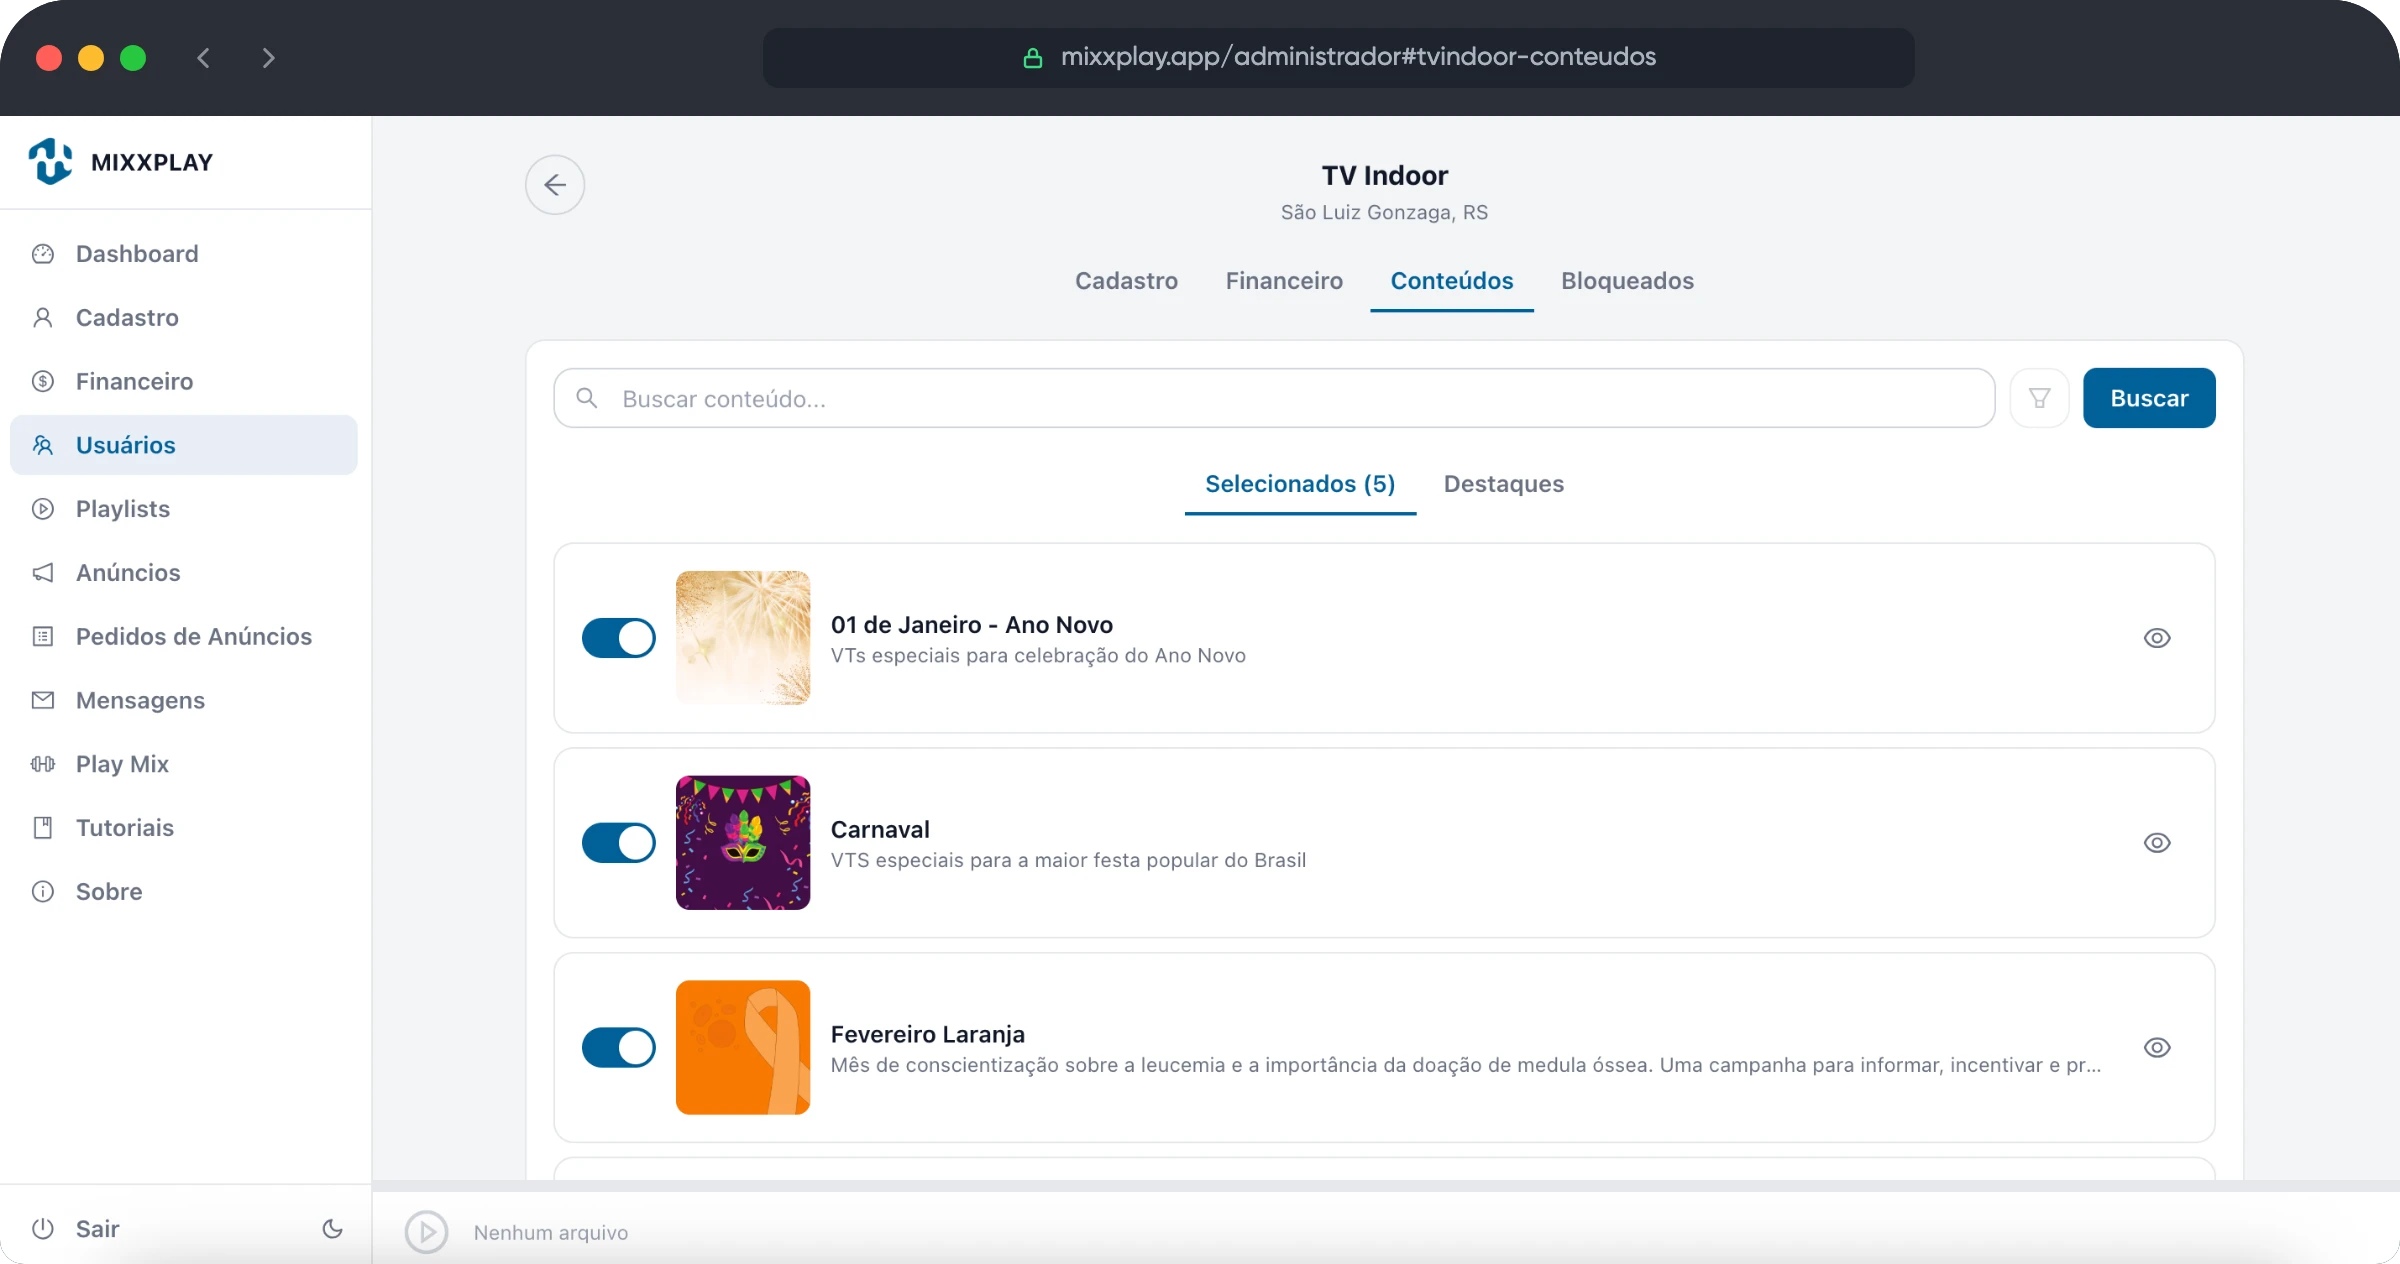Click the back arrow circle button
Image resolution: width=2400 pixels, height=1264 pixels.
tap(555, 185)
